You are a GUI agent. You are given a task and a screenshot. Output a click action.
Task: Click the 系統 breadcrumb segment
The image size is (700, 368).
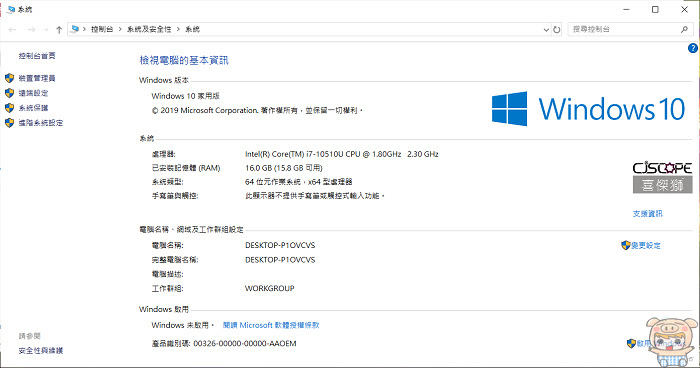[x=192, y=29]
